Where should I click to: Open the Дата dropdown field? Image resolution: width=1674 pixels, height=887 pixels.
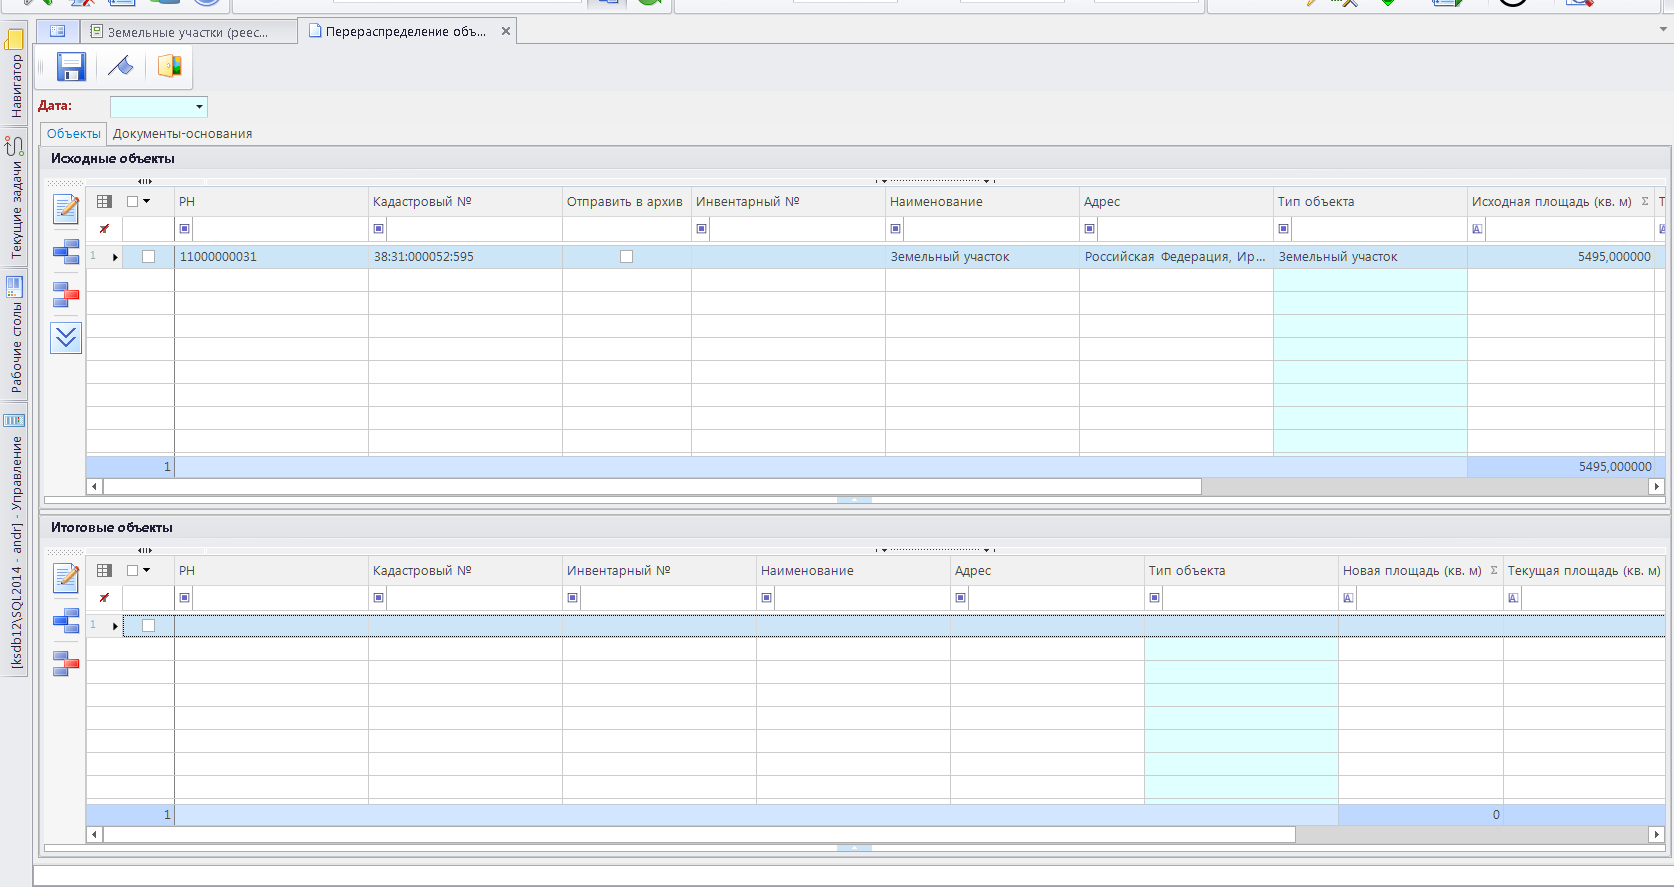click(x=159, y=106)
